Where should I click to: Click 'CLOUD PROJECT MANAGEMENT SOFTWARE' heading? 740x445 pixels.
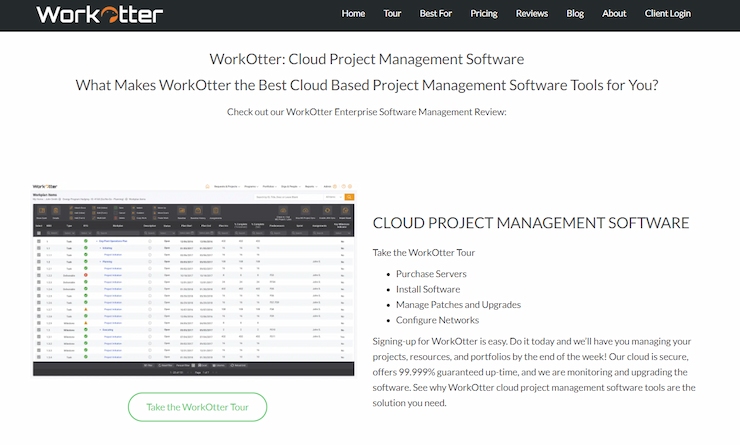(x=531, y=223)
